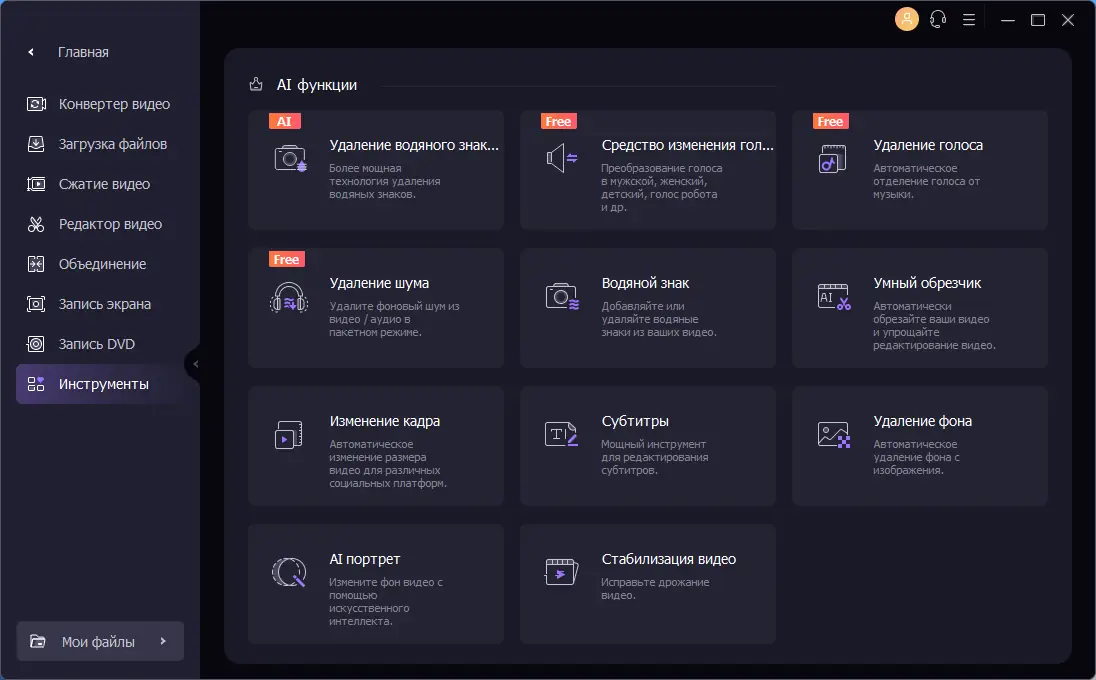
Task: Open the Изменение кадра tool card
Action: point(376,447)
